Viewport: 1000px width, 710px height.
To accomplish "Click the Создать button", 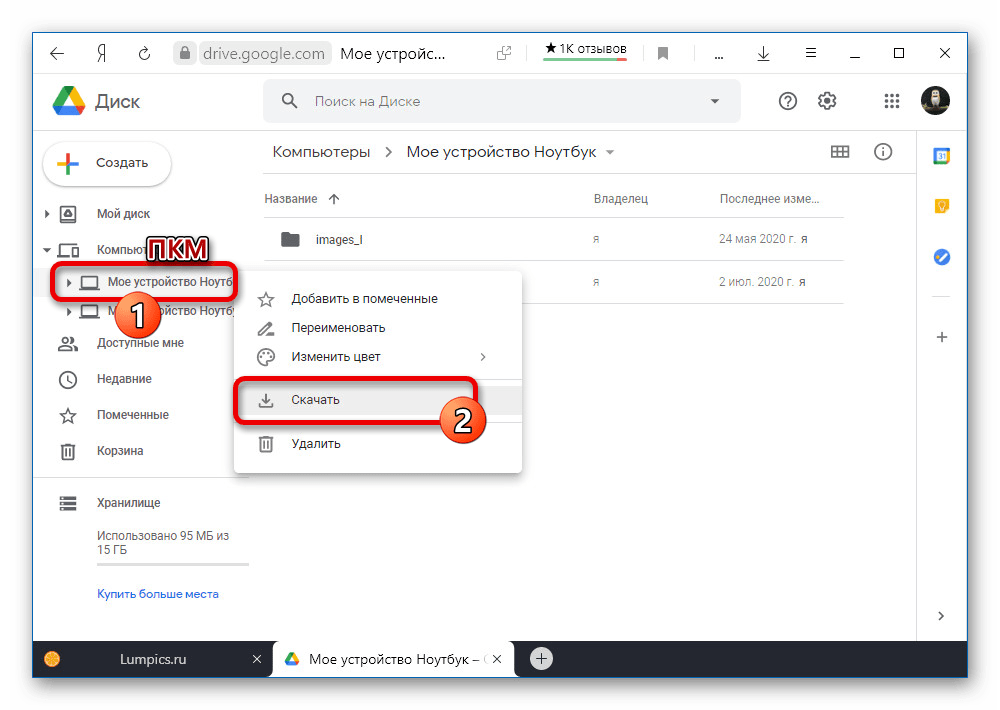I will pos(107,163).
